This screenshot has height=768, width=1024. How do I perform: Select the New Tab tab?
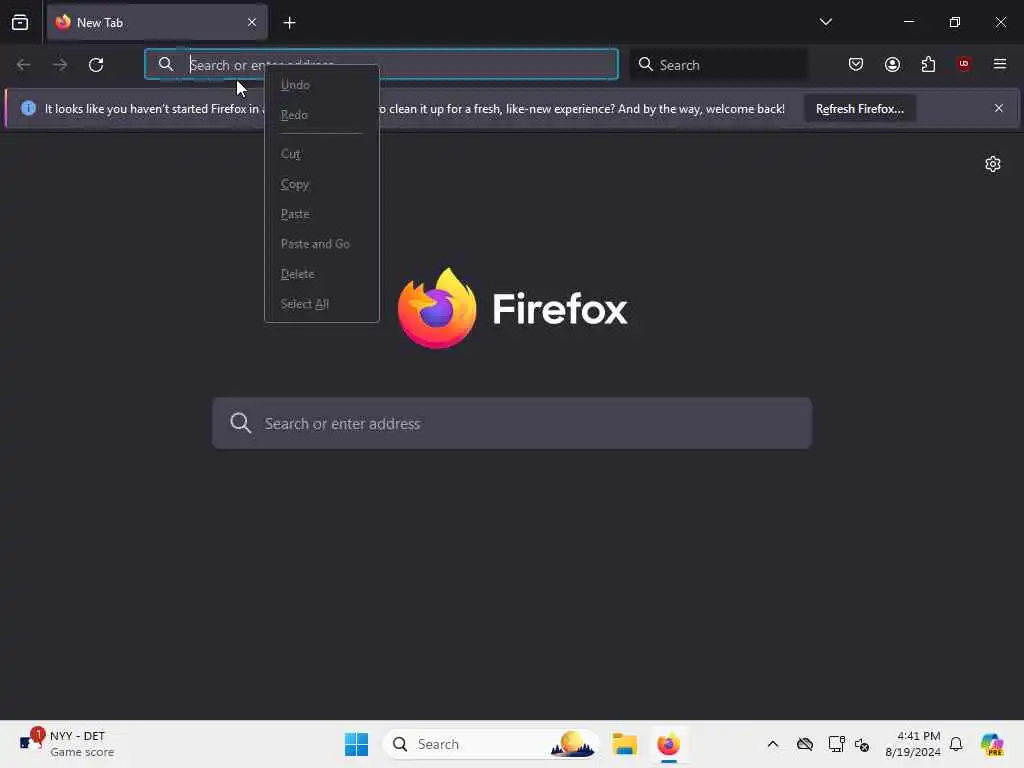(x=157, y=22)
